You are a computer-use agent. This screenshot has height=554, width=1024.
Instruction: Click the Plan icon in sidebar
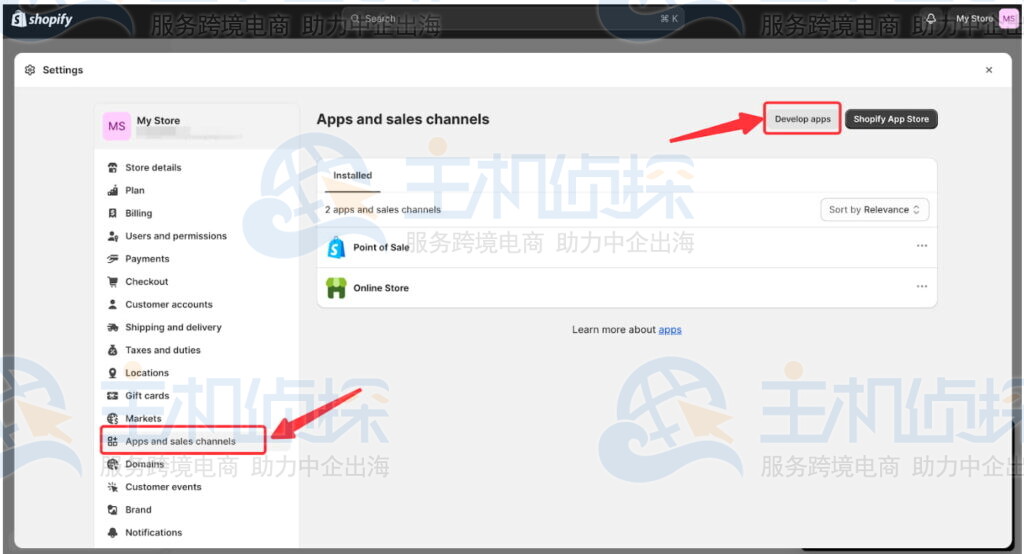pyautogui.click(x=112, y=190)
